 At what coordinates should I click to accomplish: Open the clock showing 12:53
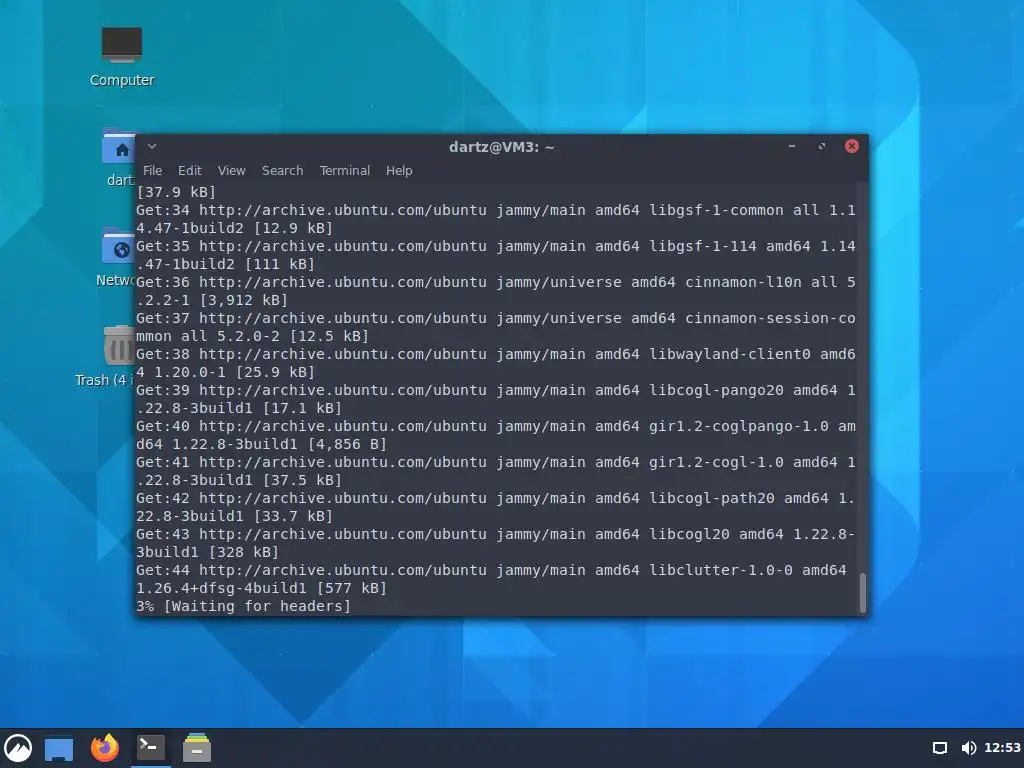1002,748
